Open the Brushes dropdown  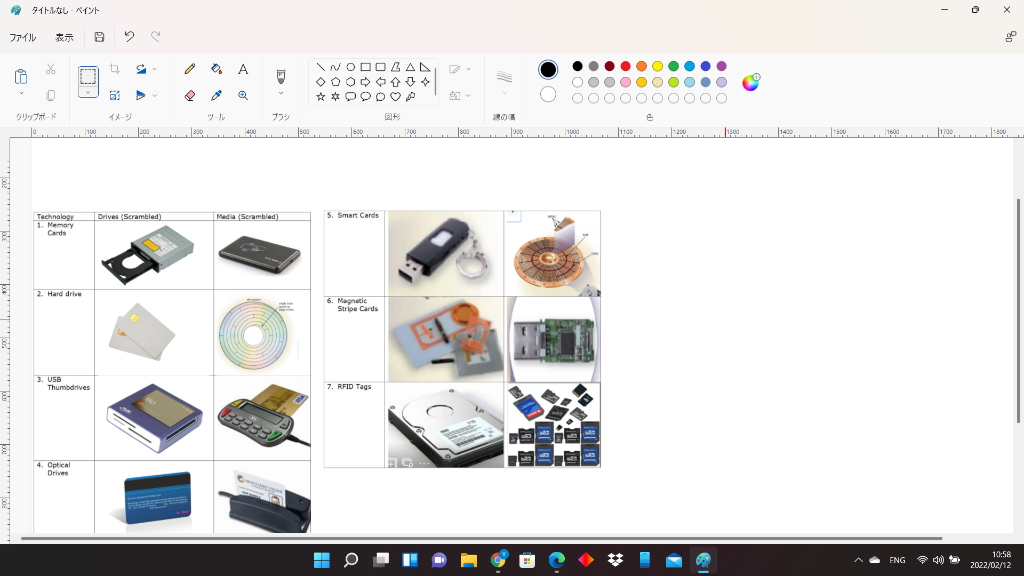pos(281,93)
